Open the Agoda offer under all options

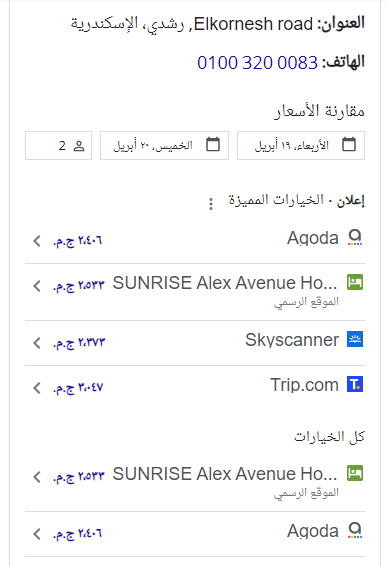pyautogui.click(x=195, y=534)
